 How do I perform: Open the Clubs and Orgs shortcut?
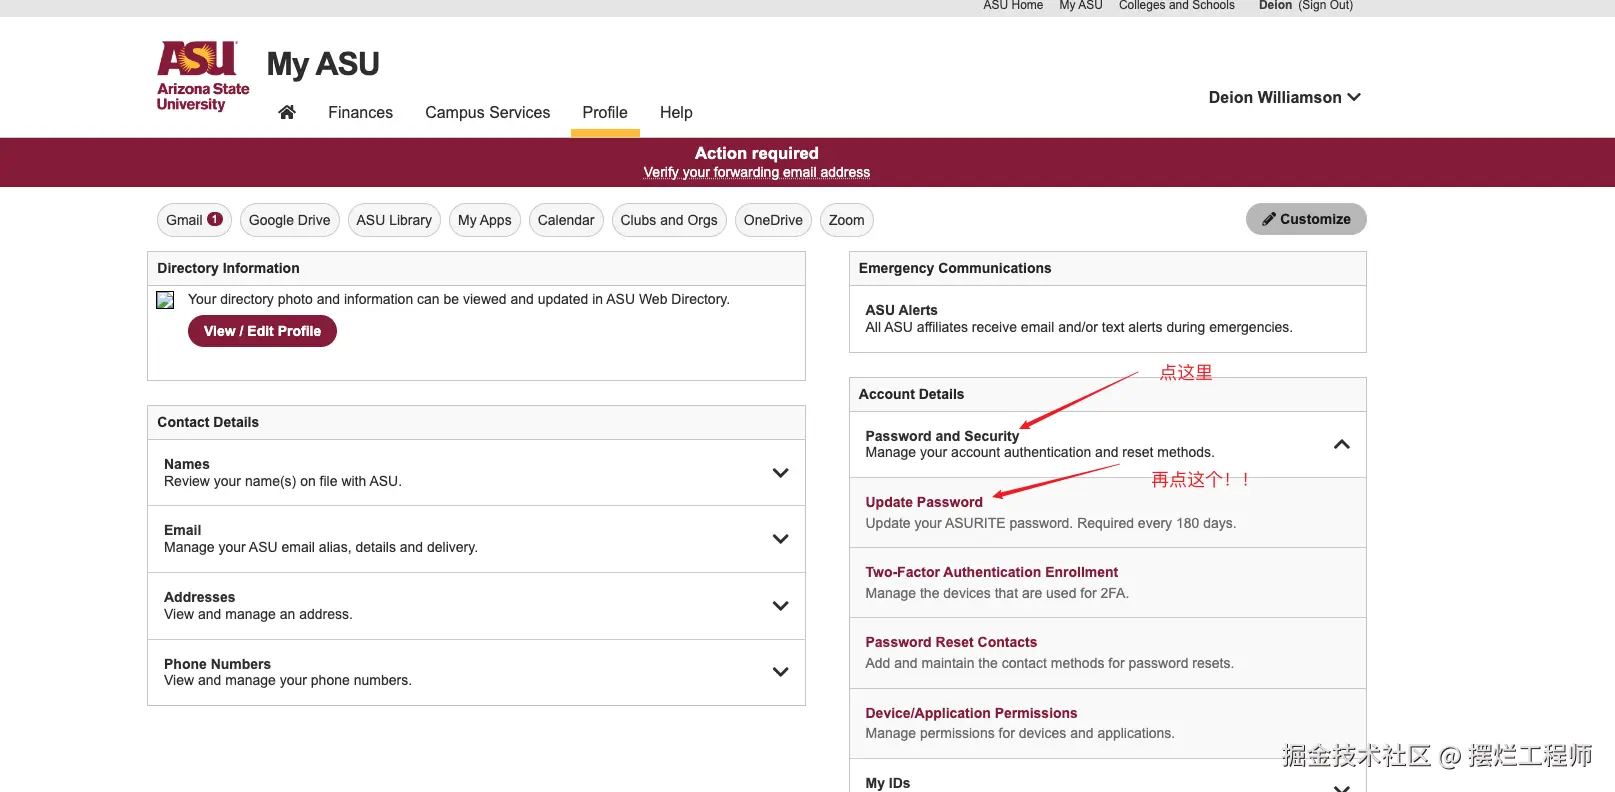click(668, 220)
